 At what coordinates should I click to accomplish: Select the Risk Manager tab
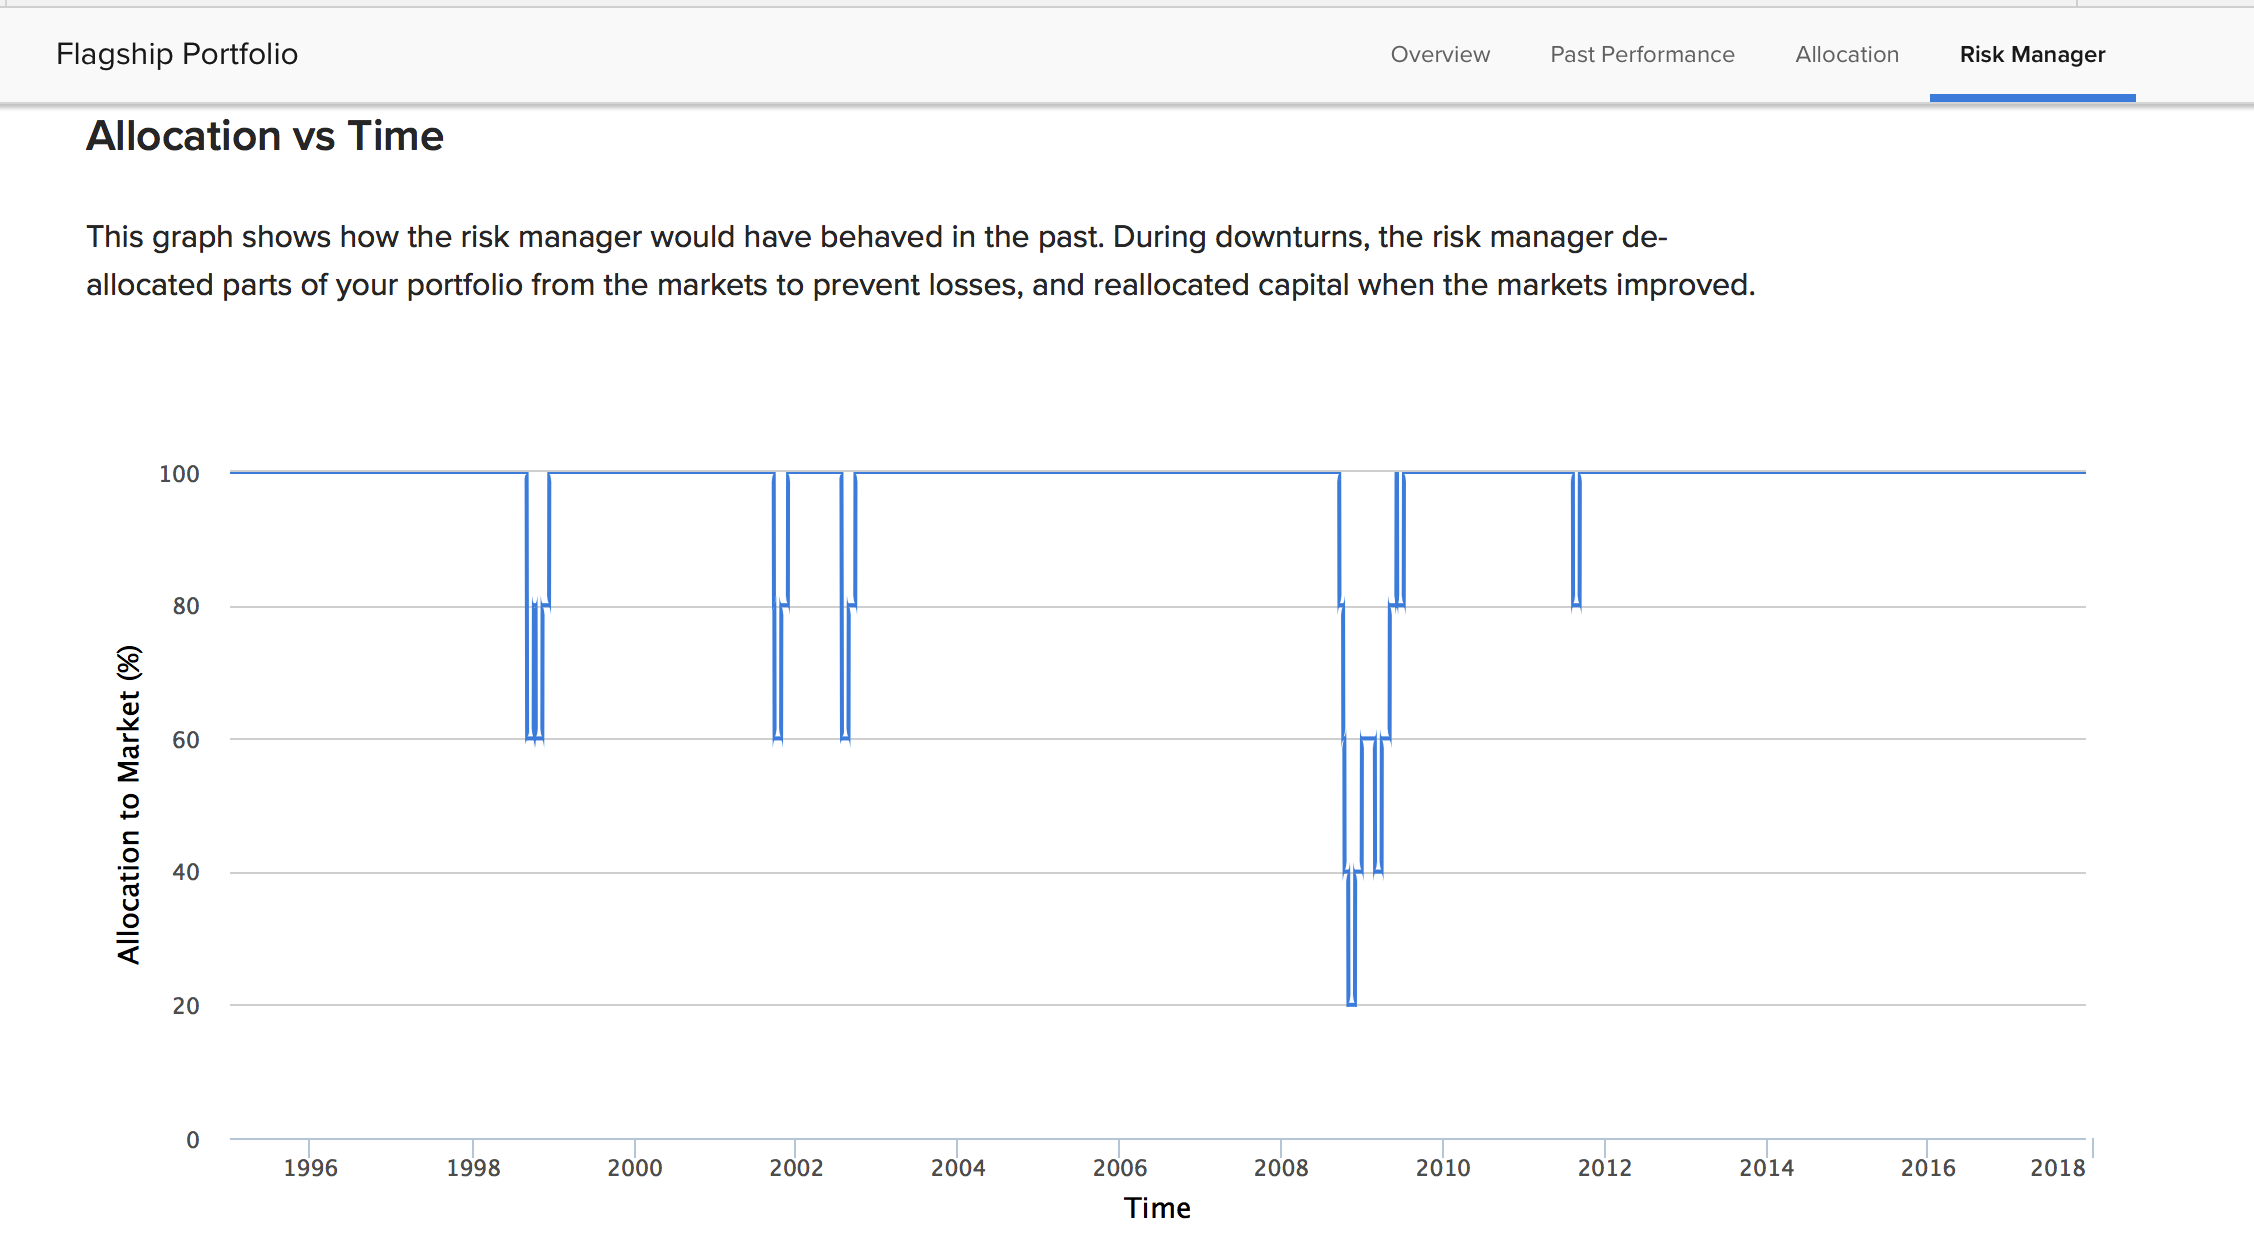(x=2032, y=55)
